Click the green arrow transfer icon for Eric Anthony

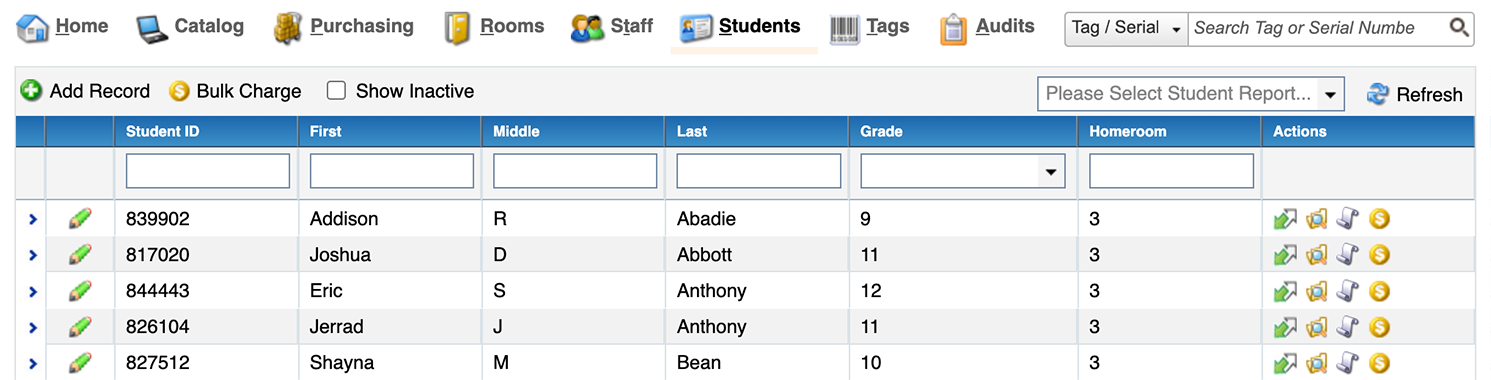click(1285, 291)
